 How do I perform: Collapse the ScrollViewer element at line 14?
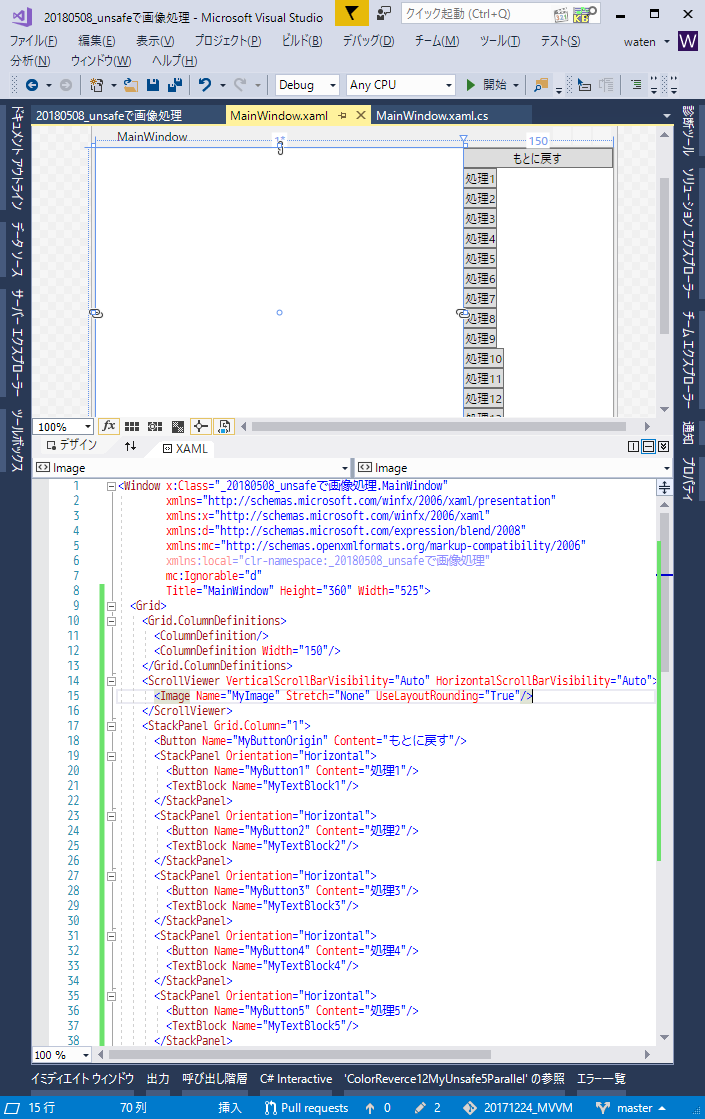(111, 681)
